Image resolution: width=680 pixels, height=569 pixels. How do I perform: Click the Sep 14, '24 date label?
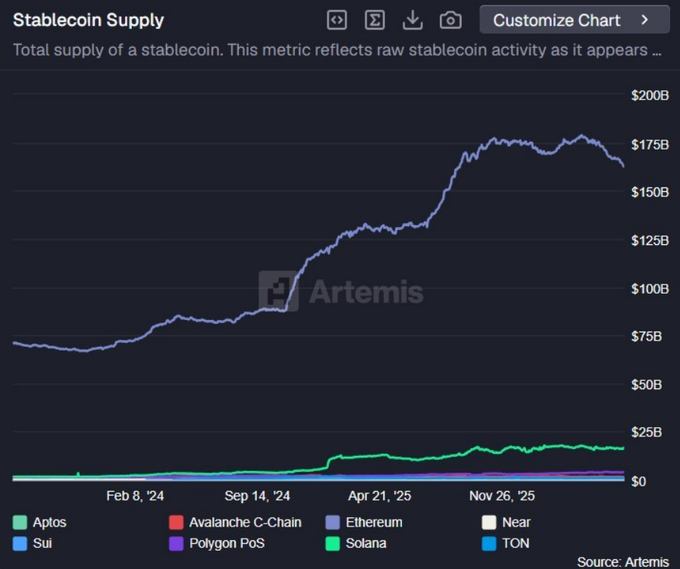[257, 496]
